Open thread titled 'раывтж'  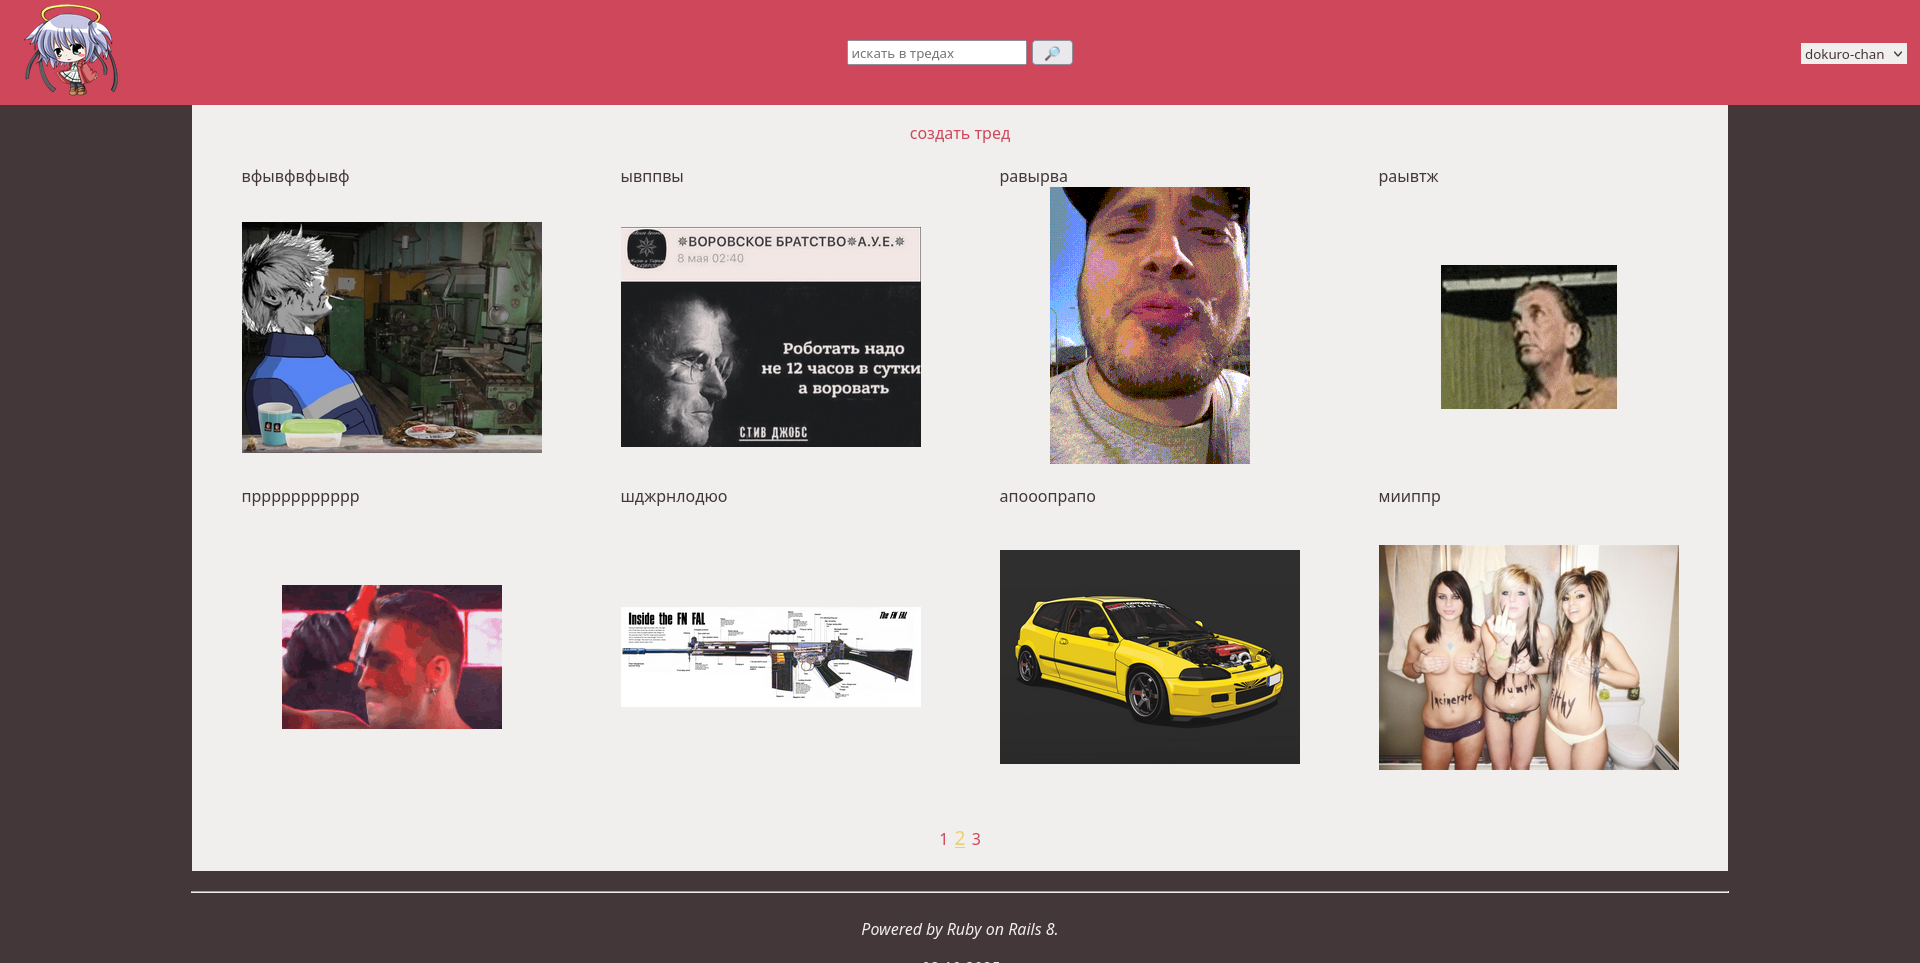[x=1408, y=177]
